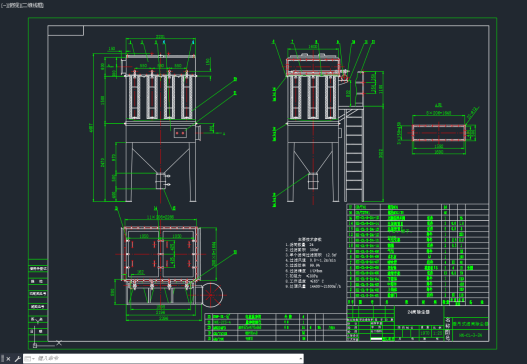Click the '24袋除尘器' title block text
This screenshot has height=364, width=527.
point(419,312)
